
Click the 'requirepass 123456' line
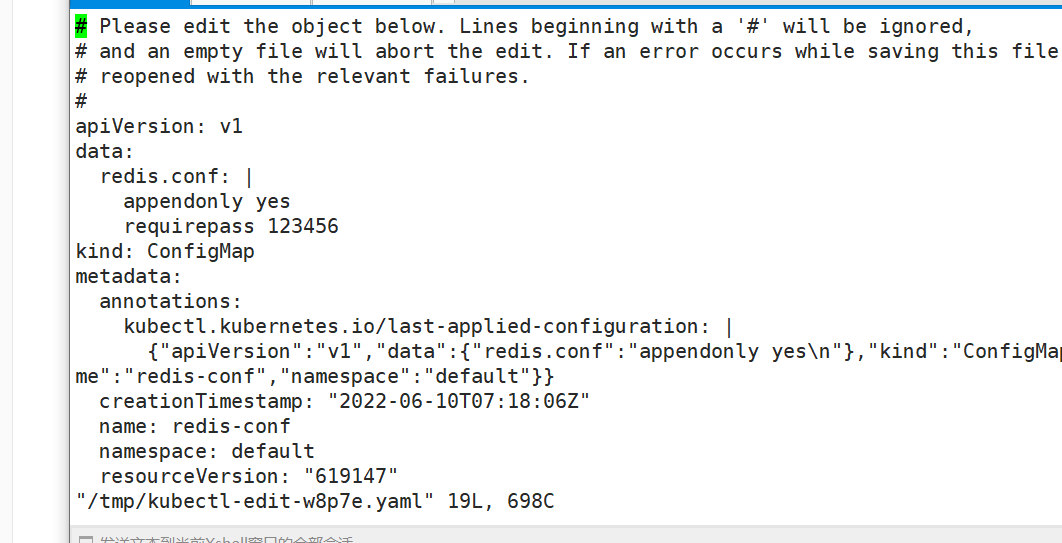[x=230, y=226]
